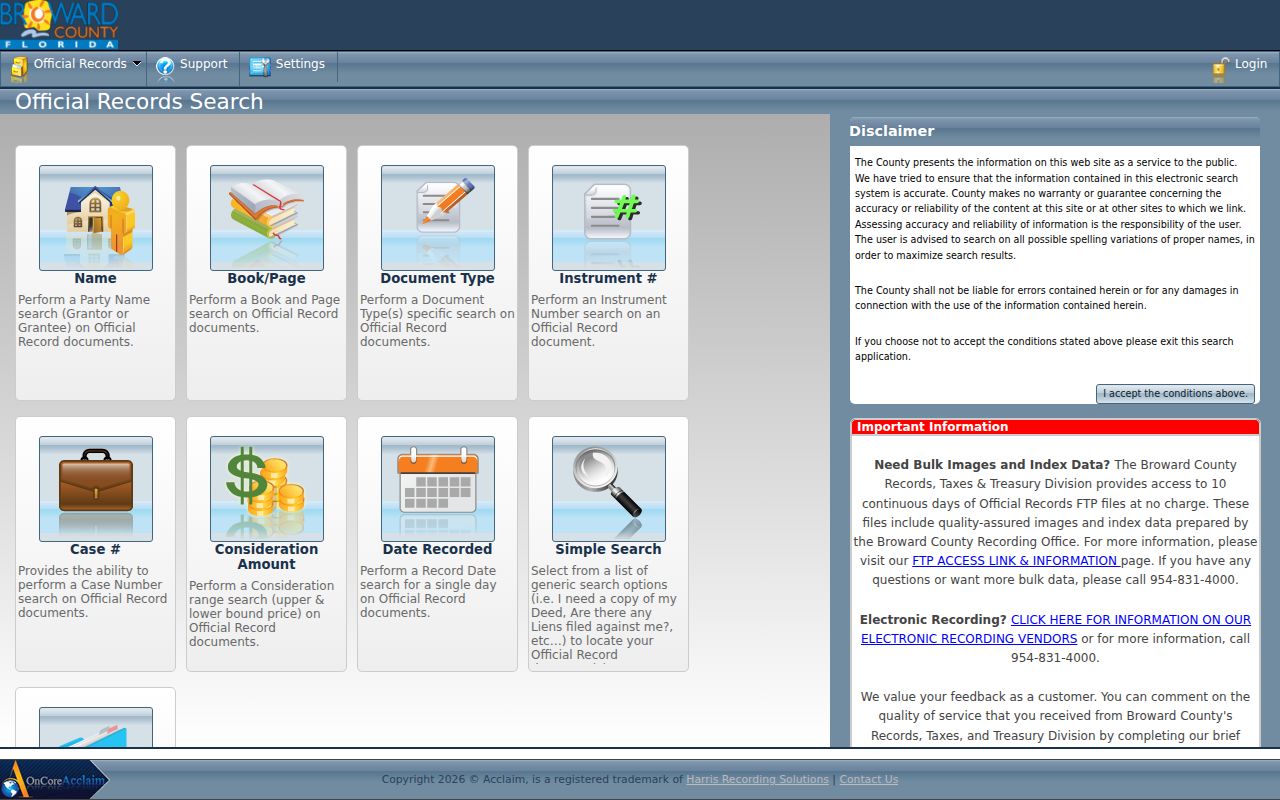Screen dimensions: 1280x800
Task: Click the Important Information red header
Action: click(1055, 427)
